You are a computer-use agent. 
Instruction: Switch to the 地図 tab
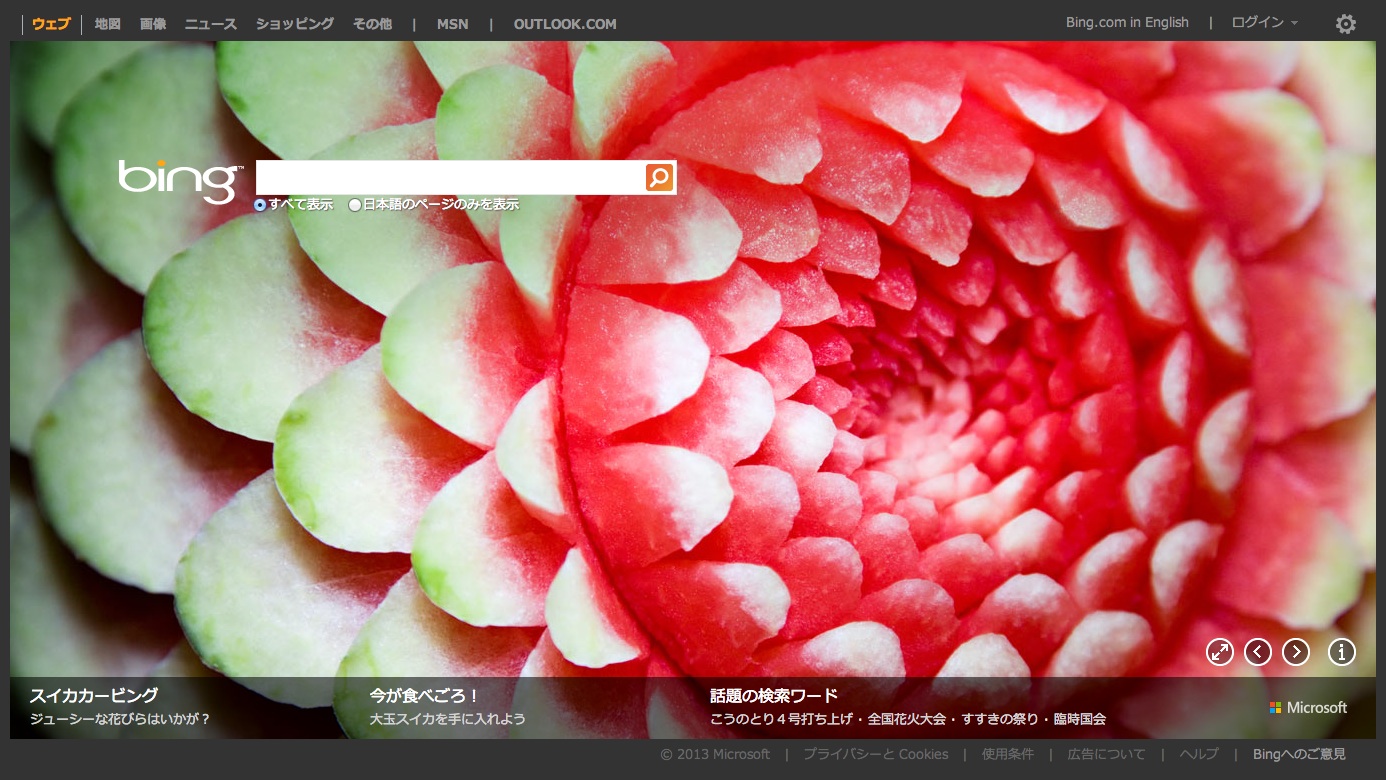tap(107, 24)
